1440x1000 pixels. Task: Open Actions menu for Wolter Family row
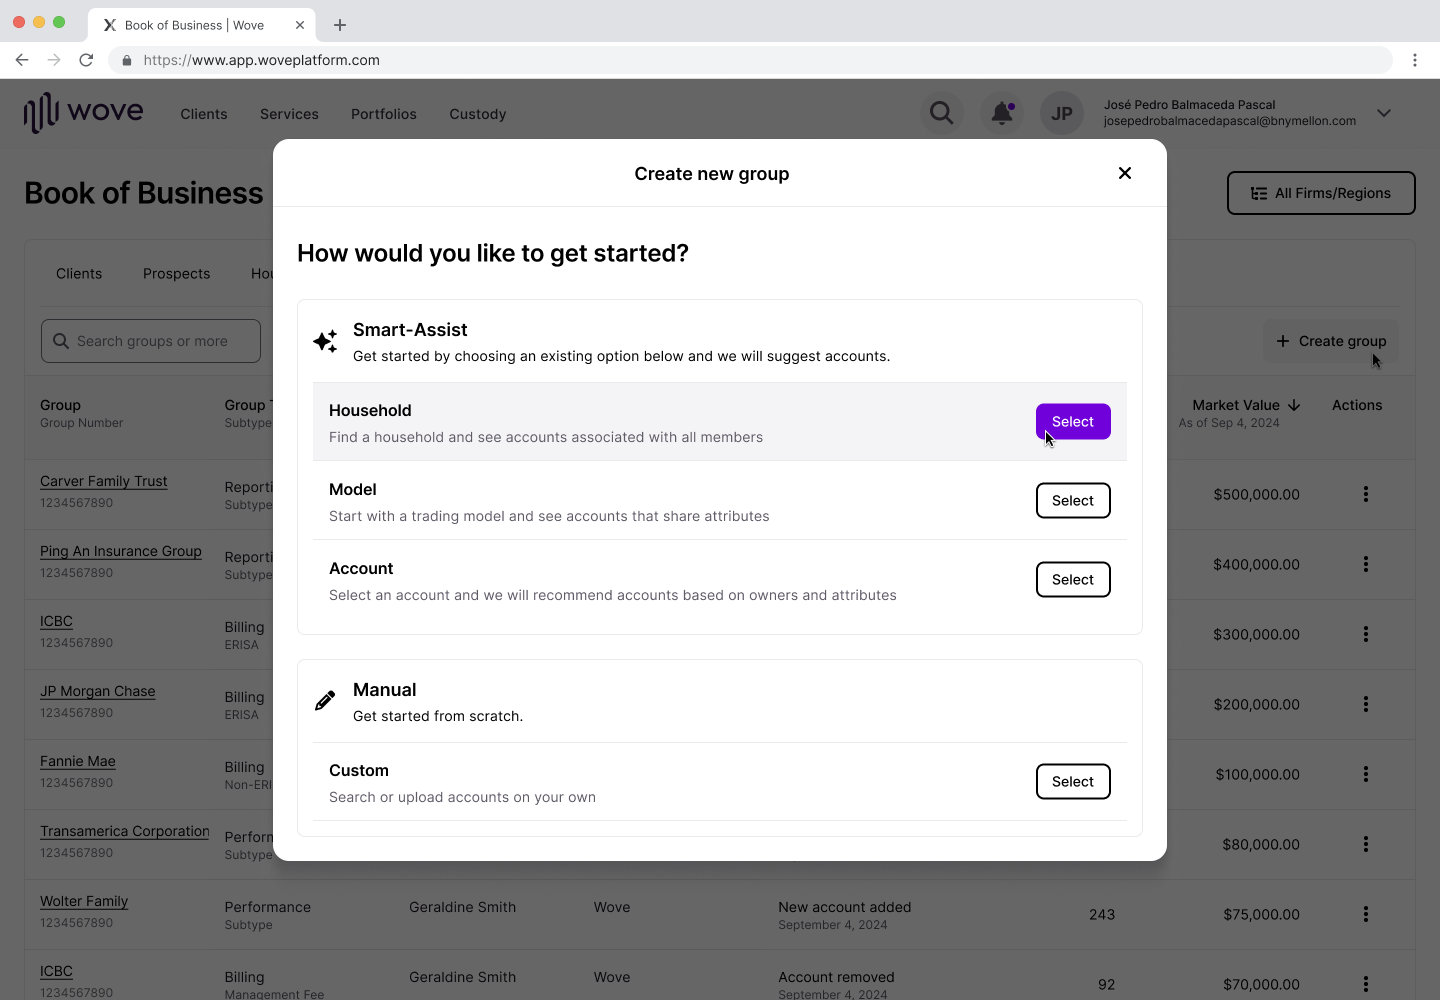[1366, 914]
